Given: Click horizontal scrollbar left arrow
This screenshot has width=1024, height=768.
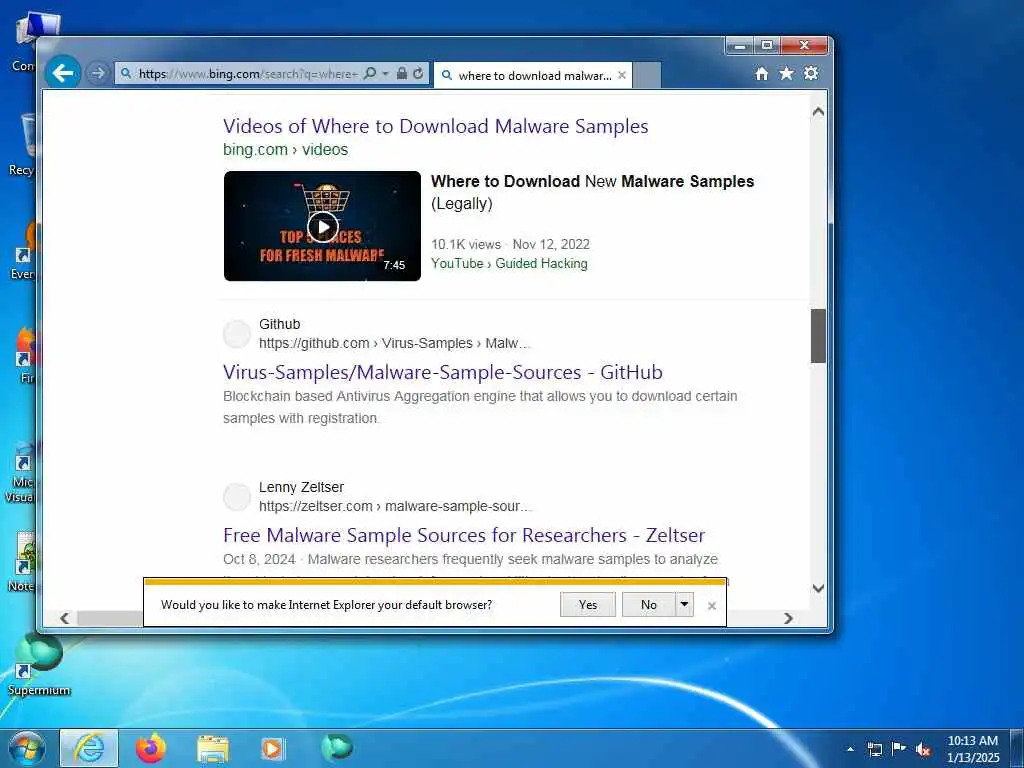Looking at the screenshot, I should [x=64, y=618].
